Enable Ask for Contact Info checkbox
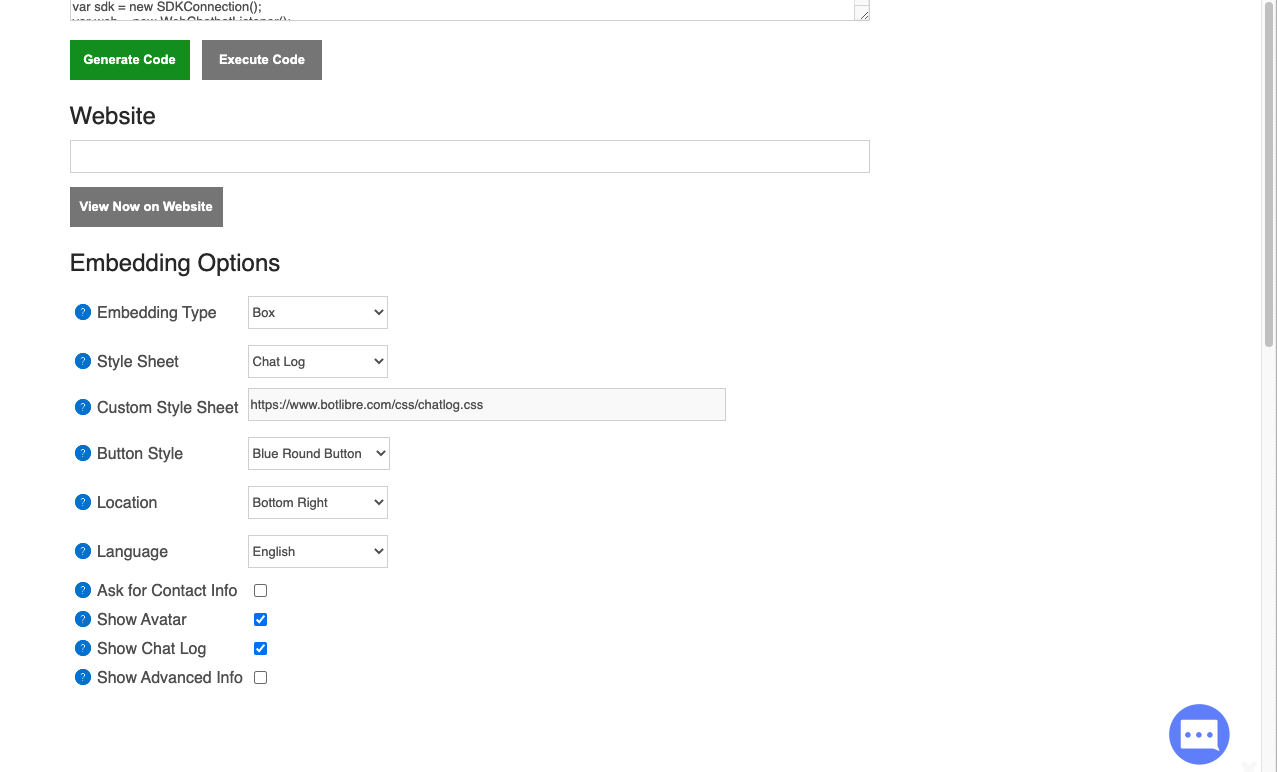This screenshot has width=1277, height=772. (260, 591)
